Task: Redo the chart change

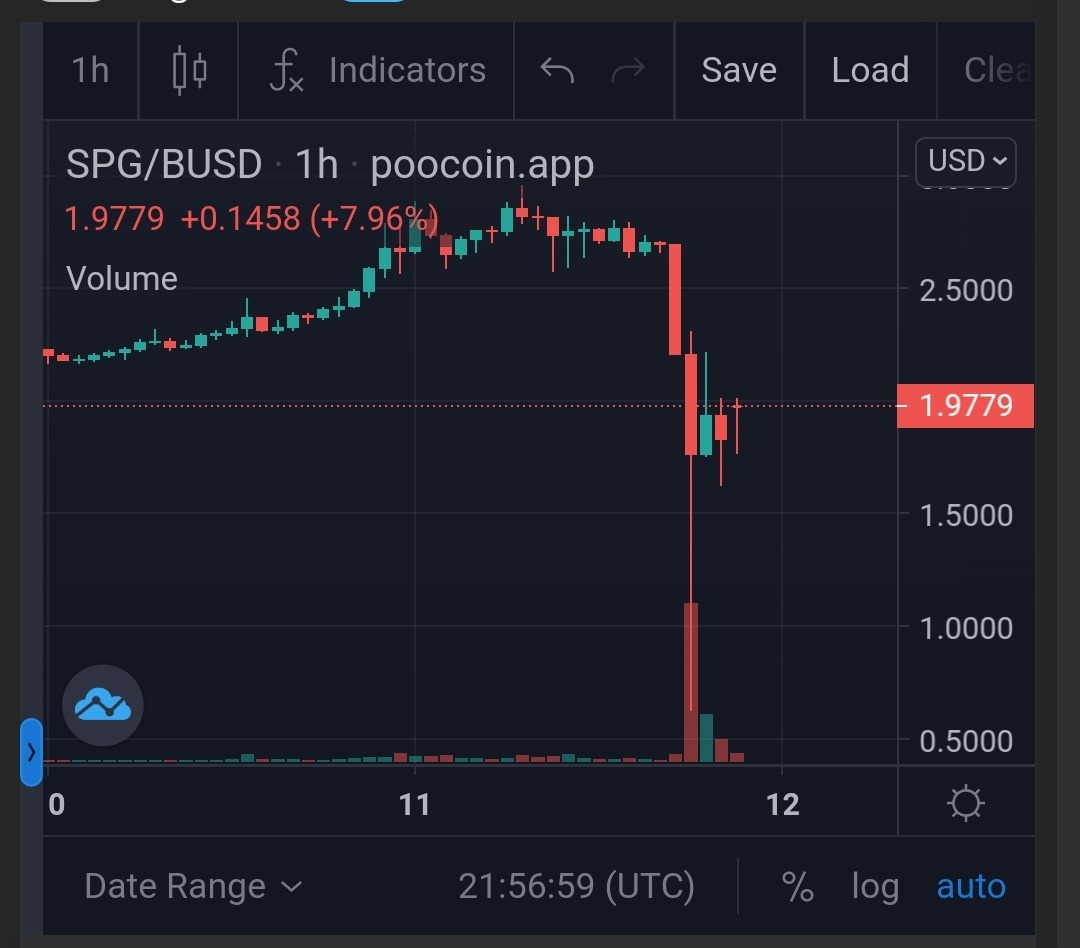Action: (x=628, y=70)
